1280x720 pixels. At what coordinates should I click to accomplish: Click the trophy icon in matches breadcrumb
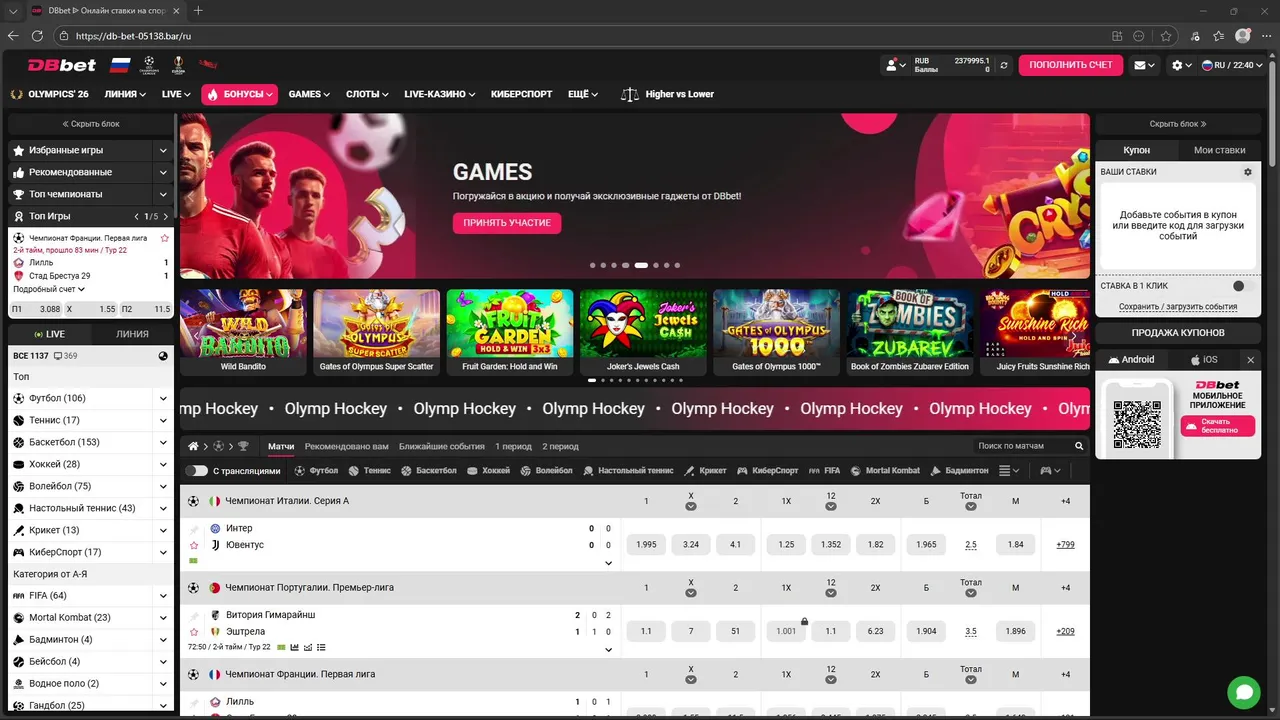click(243, 446)
